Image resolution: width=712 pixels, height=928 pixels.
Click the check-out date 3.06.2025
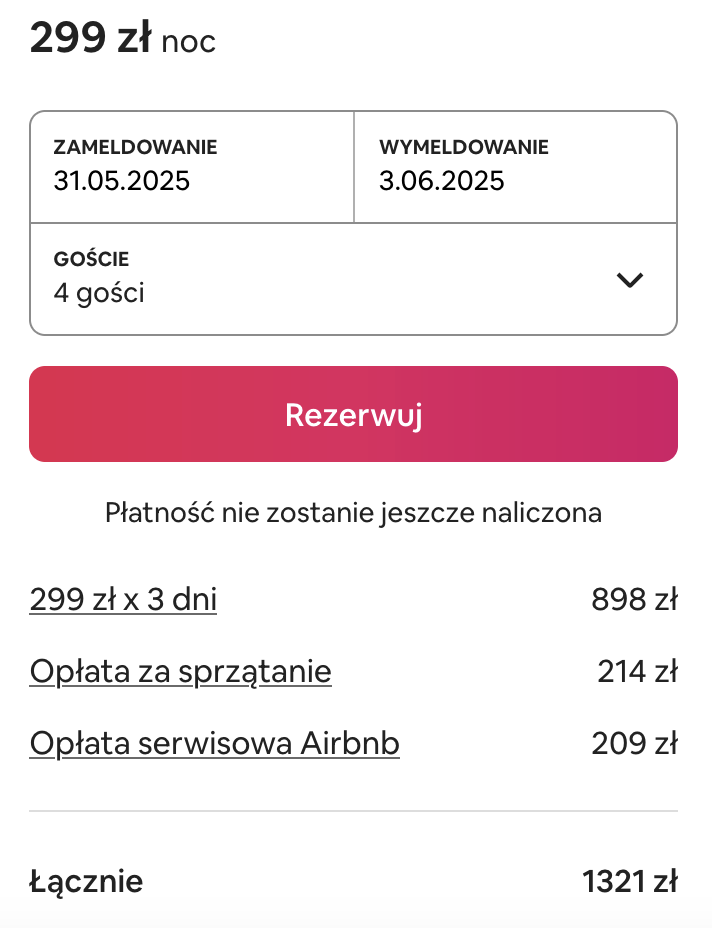[442, 181]
